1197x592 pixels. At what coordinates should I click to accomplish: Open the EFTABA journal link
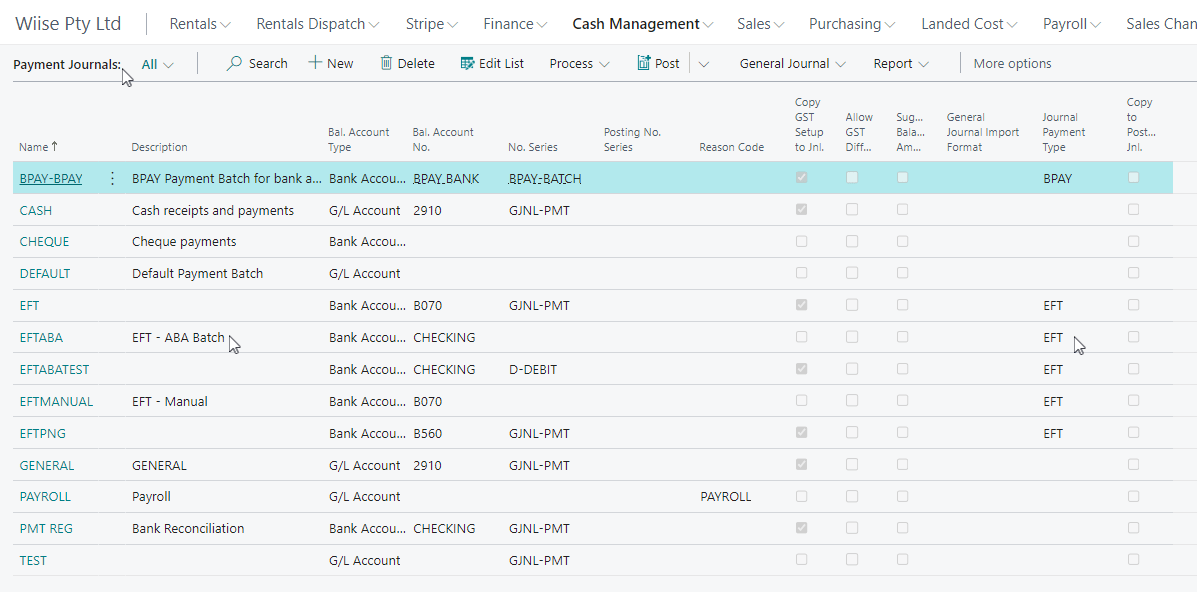[x=41, y=337]
